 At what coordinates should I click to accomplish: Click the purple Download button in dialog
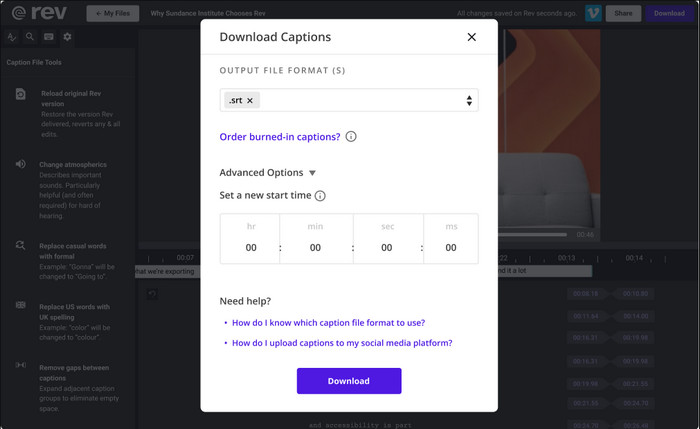pos(349,381)
